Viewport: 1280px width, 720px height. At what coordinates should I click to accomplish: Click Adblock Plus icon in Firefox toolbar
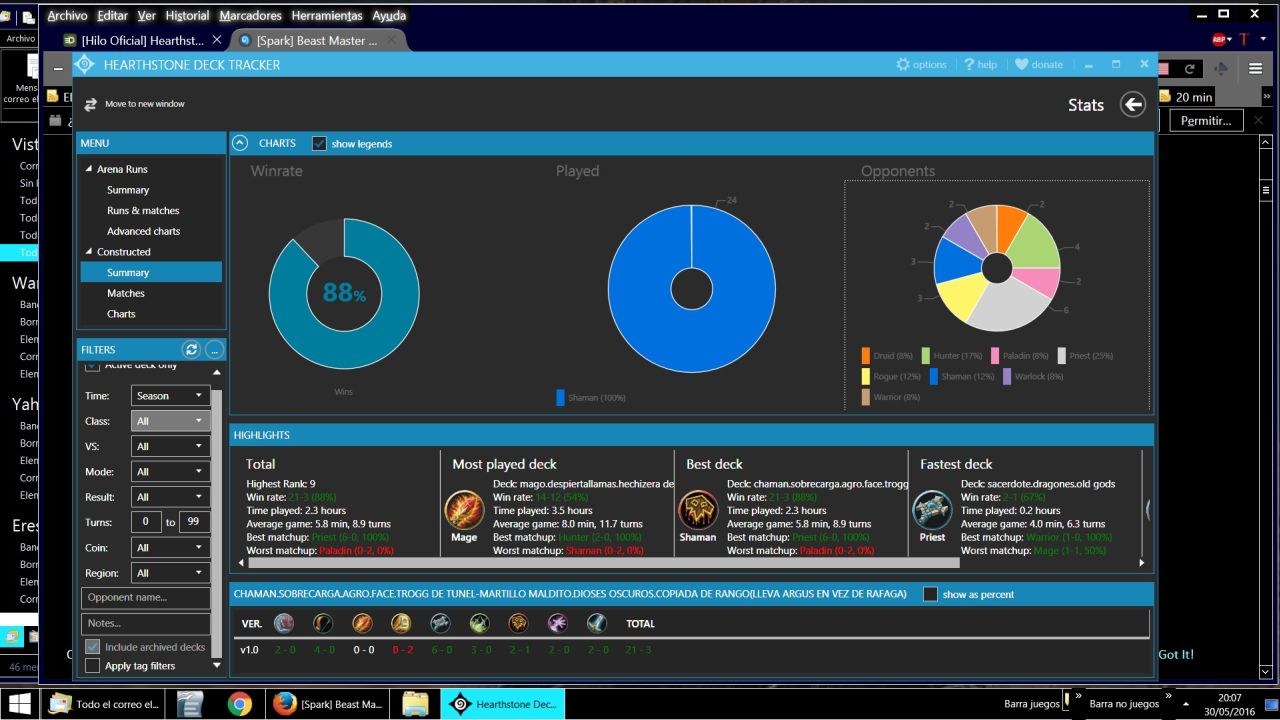[x=1221, y=39]
